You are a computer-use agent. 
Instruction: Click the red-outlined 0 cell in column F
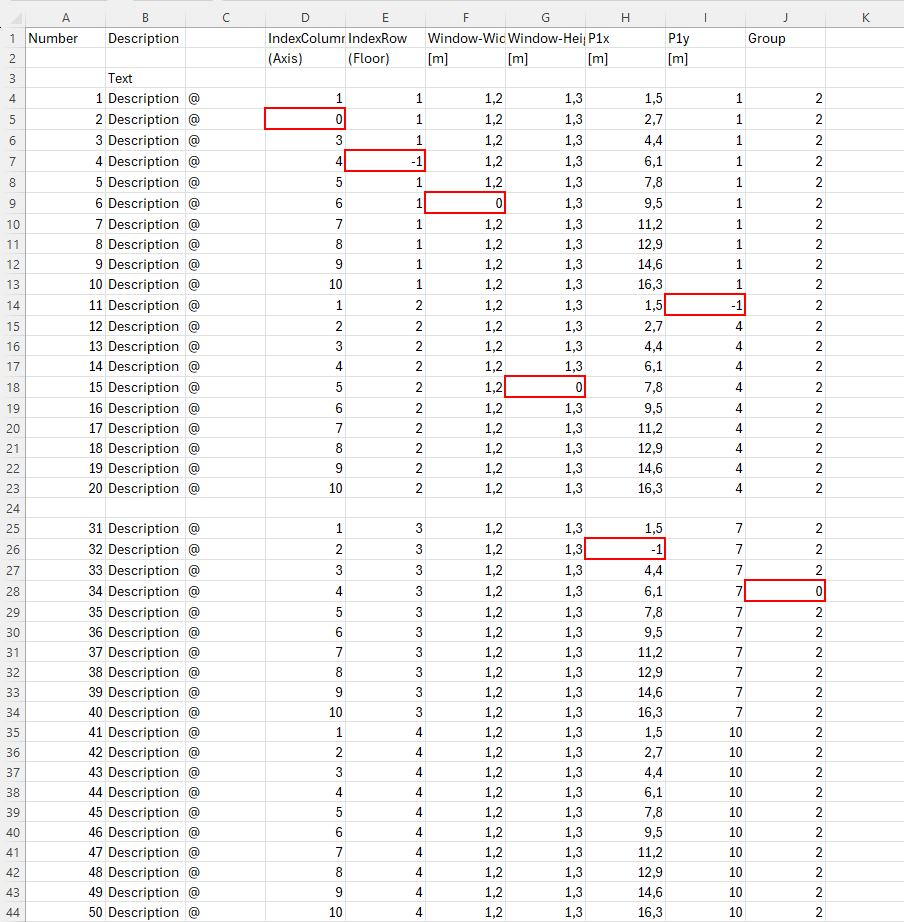click(465, 203)
